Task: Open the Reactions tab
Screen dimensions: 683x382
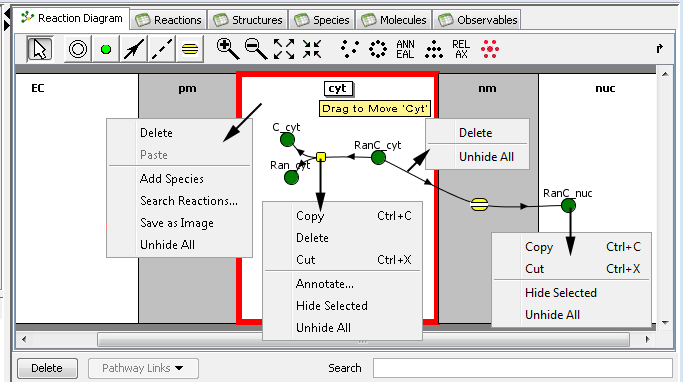Action: 169,20
